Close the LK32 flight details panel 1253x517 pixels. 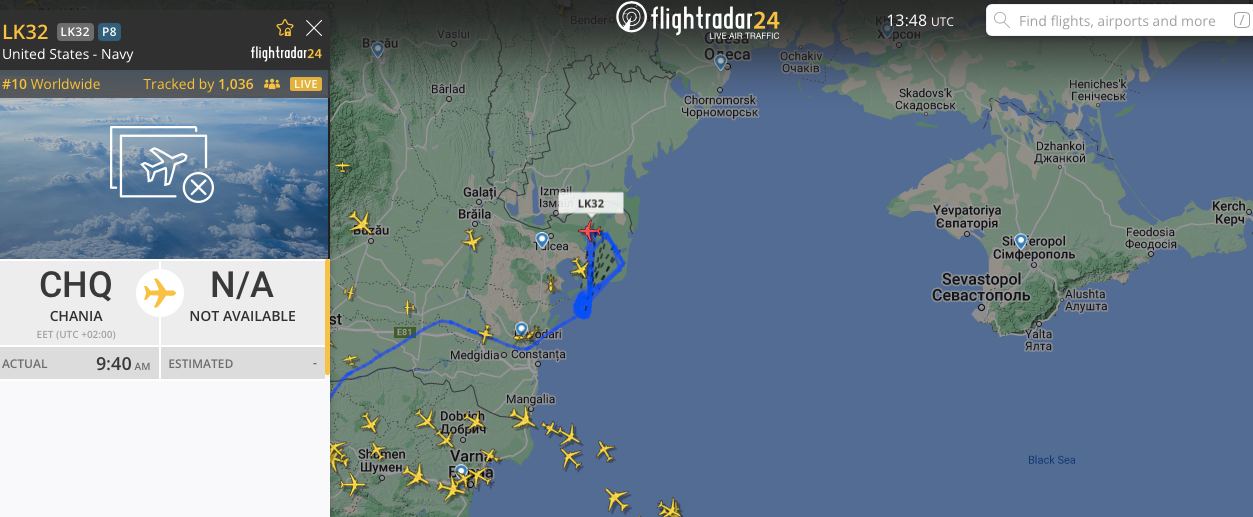pyautogui.click(x=314, y=28)
